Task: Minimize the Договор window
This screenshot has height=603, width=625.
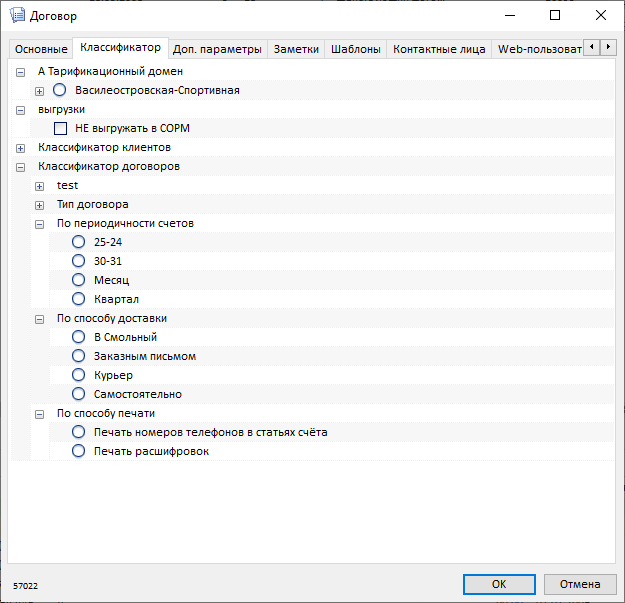Action: tap(510, 16)
